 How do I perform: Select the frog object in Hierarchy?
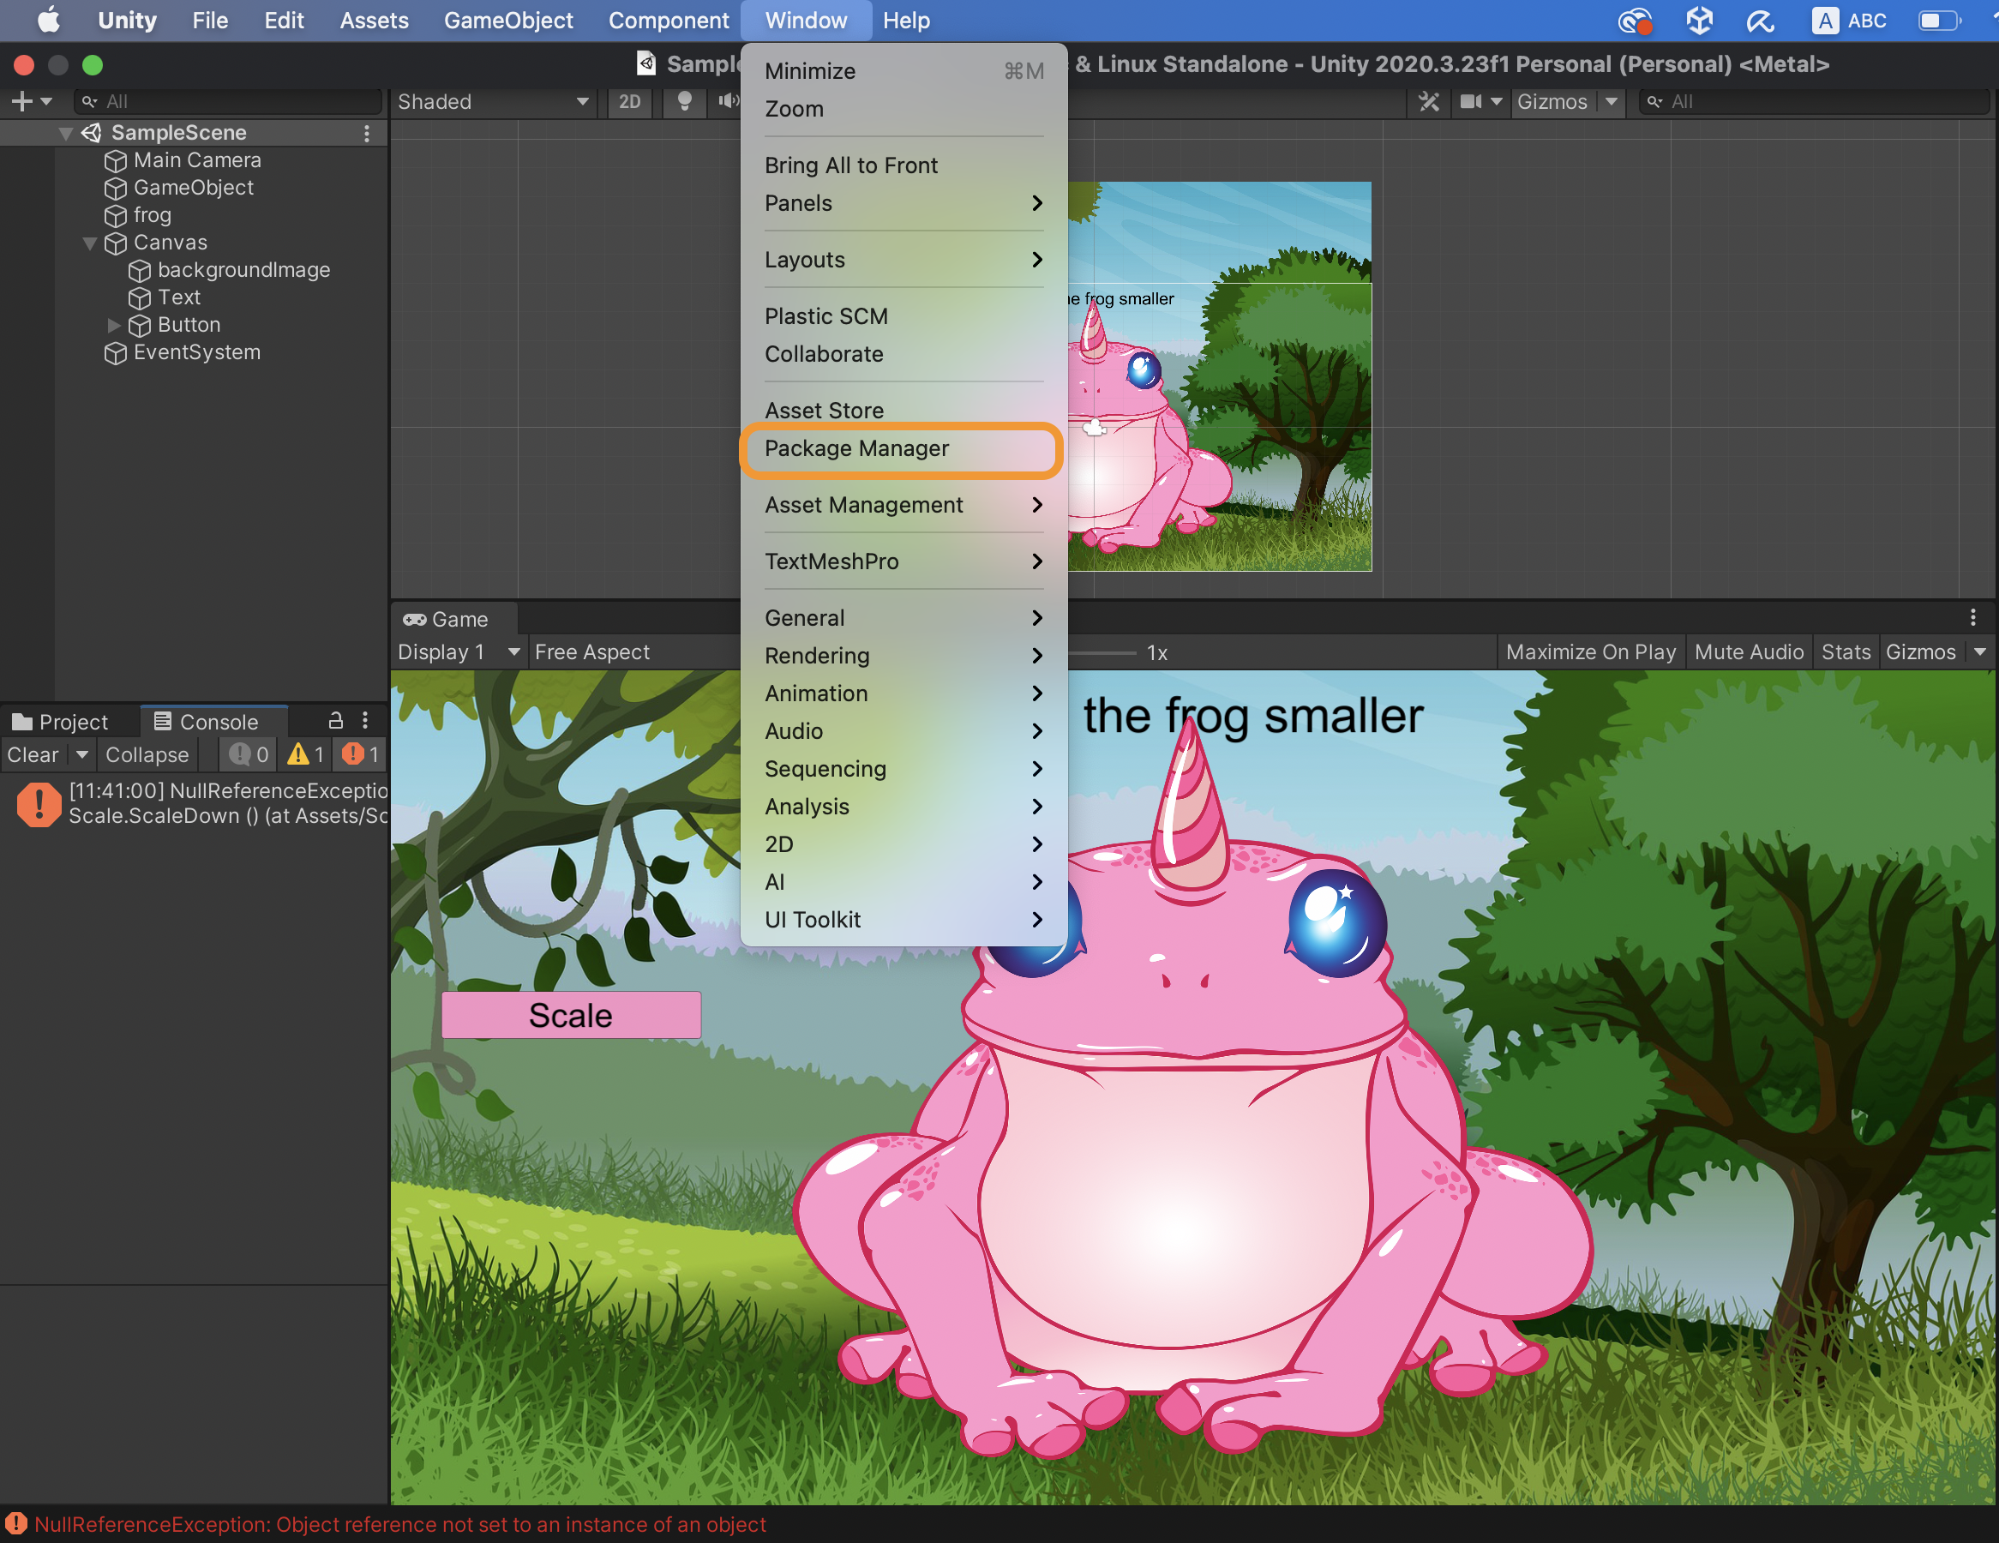point(152,215)
